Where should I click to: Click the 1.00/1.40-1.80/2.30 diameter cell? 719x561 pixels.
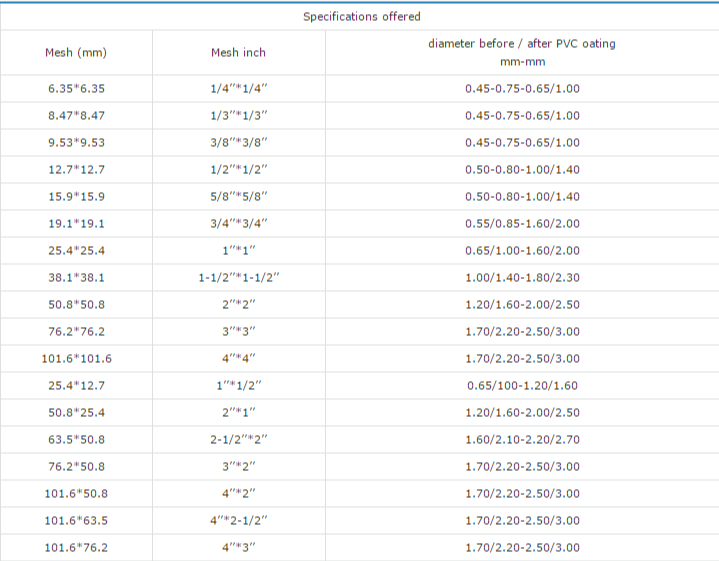pos(521,277)
